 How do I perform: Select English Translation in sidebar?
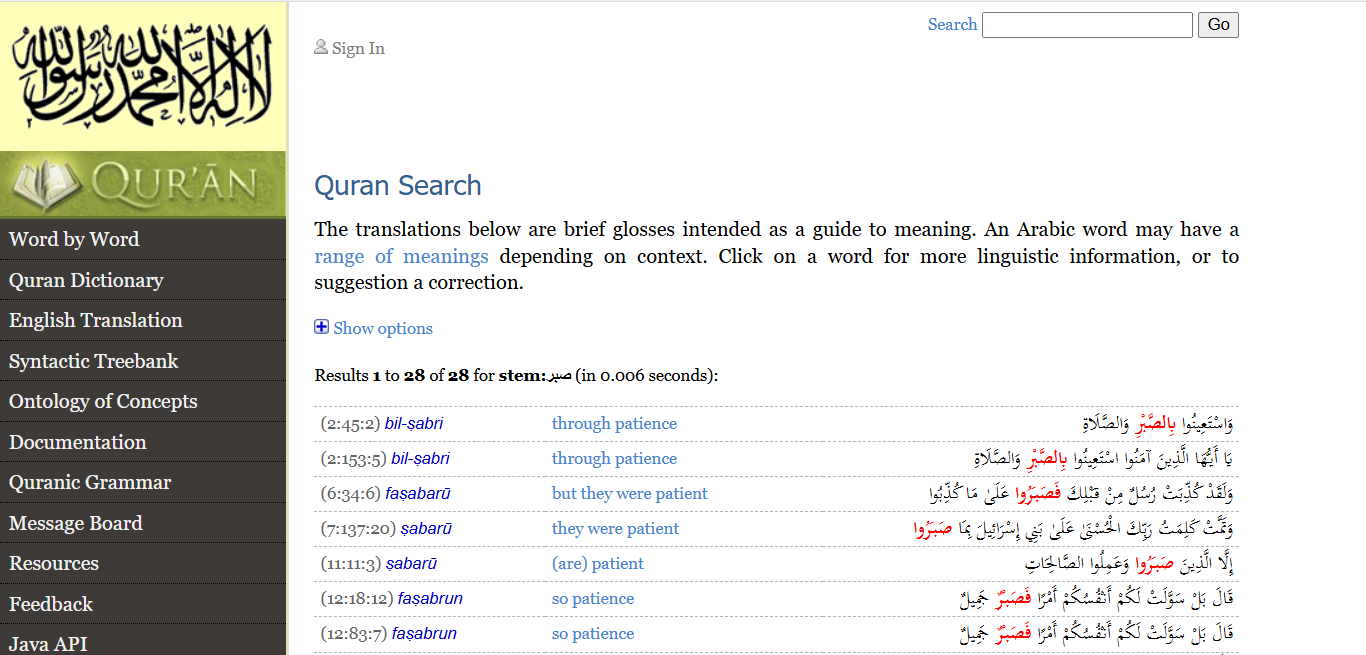96,321
